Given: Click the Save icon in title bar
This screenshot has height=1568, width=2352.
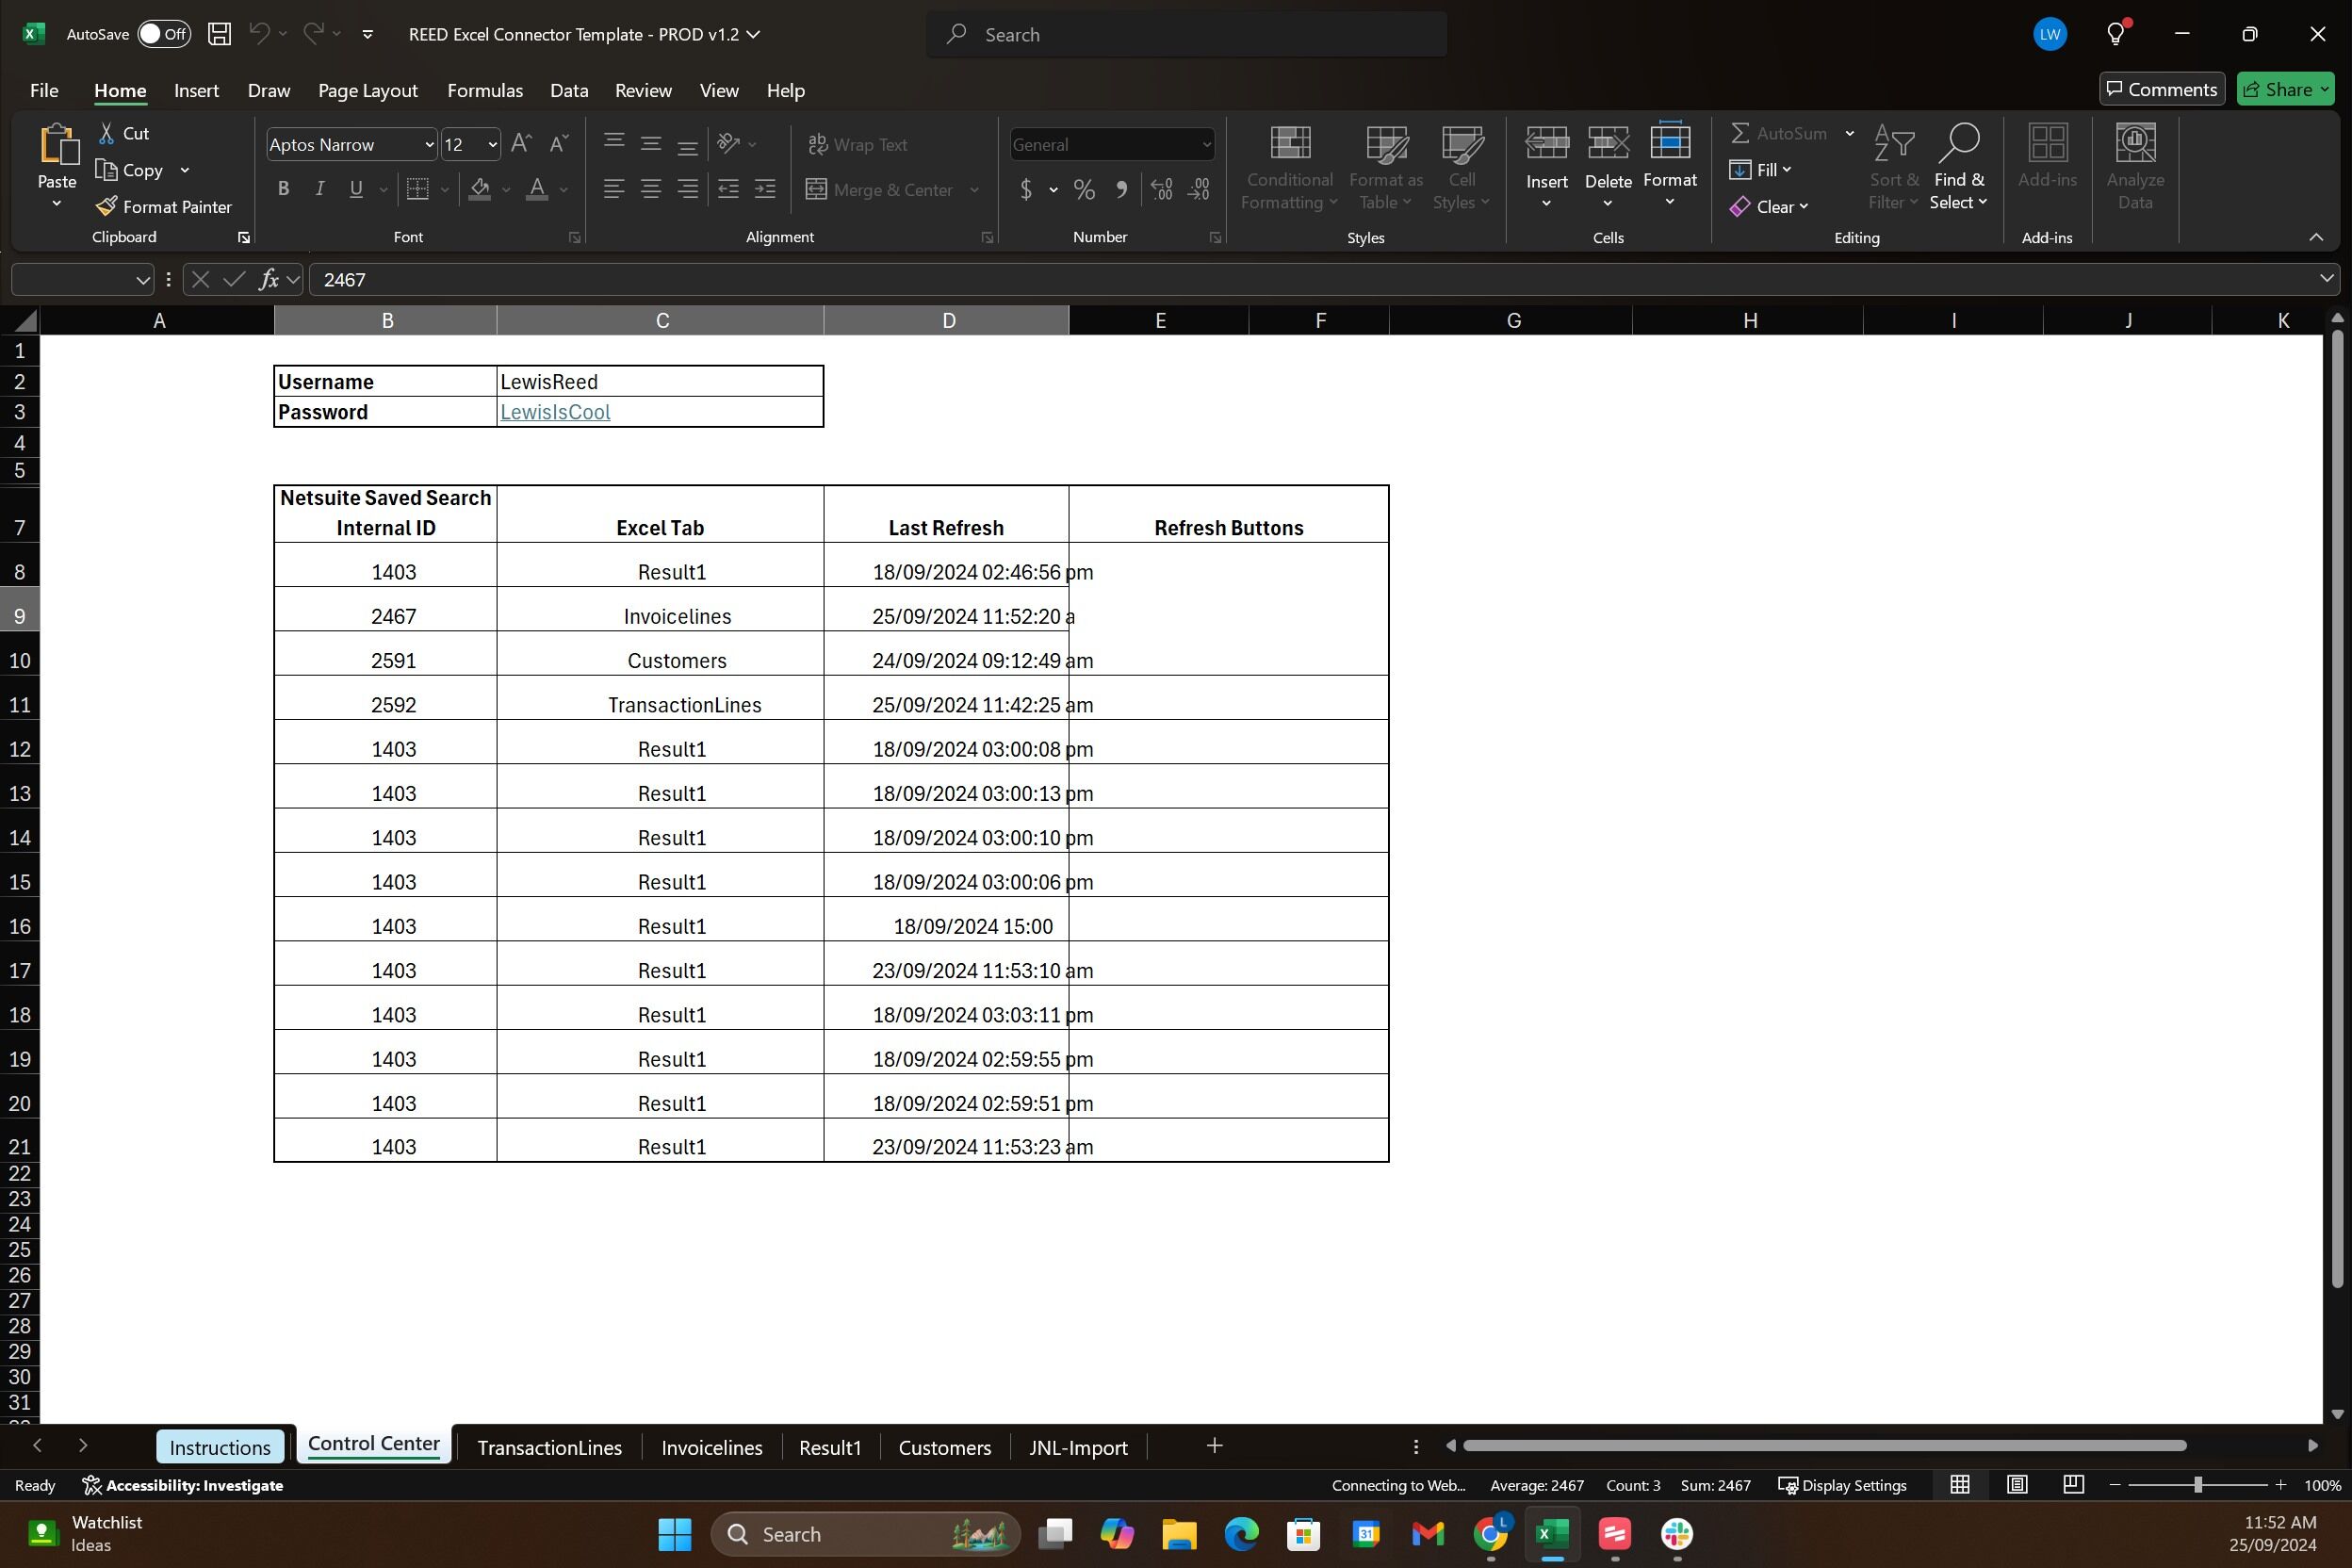Looking at the screenshot, I should coord(219,34).
